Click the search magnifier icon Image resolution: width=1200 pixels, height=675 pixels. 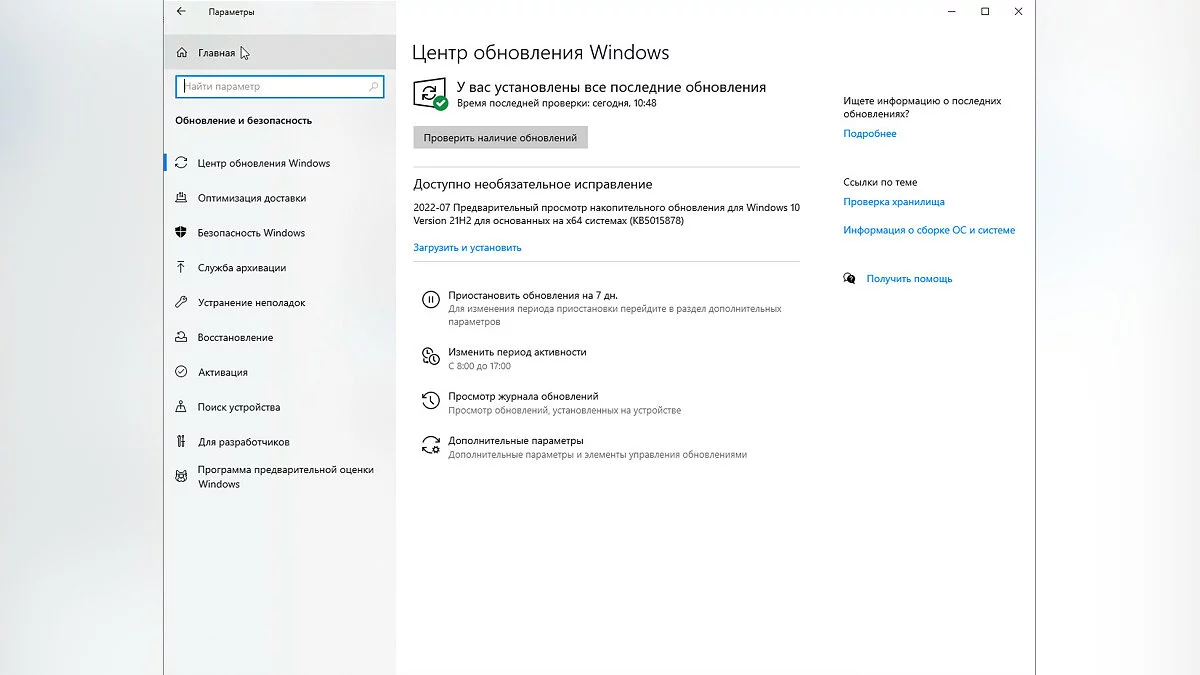point(375,87)
